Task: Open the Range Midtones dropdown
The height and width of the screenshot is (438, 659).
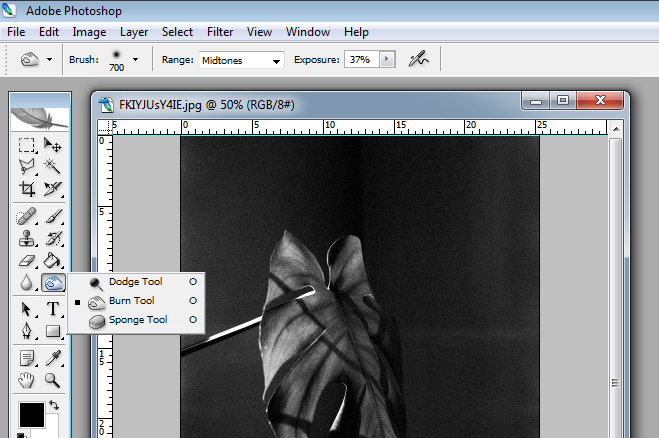Action: [x=241, y=60]
